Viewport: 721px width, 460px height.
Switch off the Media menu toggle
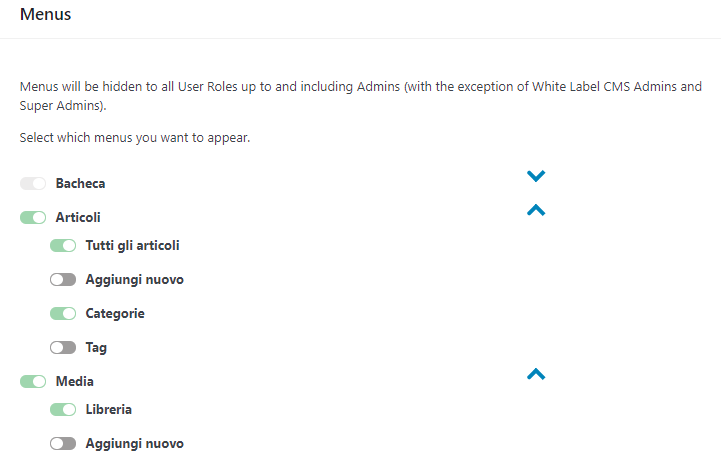pos(33,381)
